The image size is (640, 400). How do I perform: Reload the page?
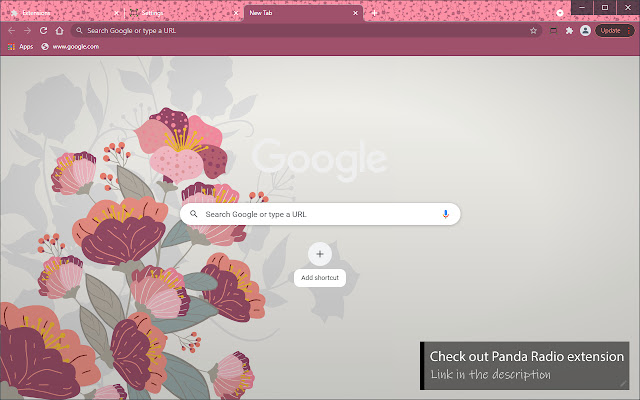click(x=43, y=31)
